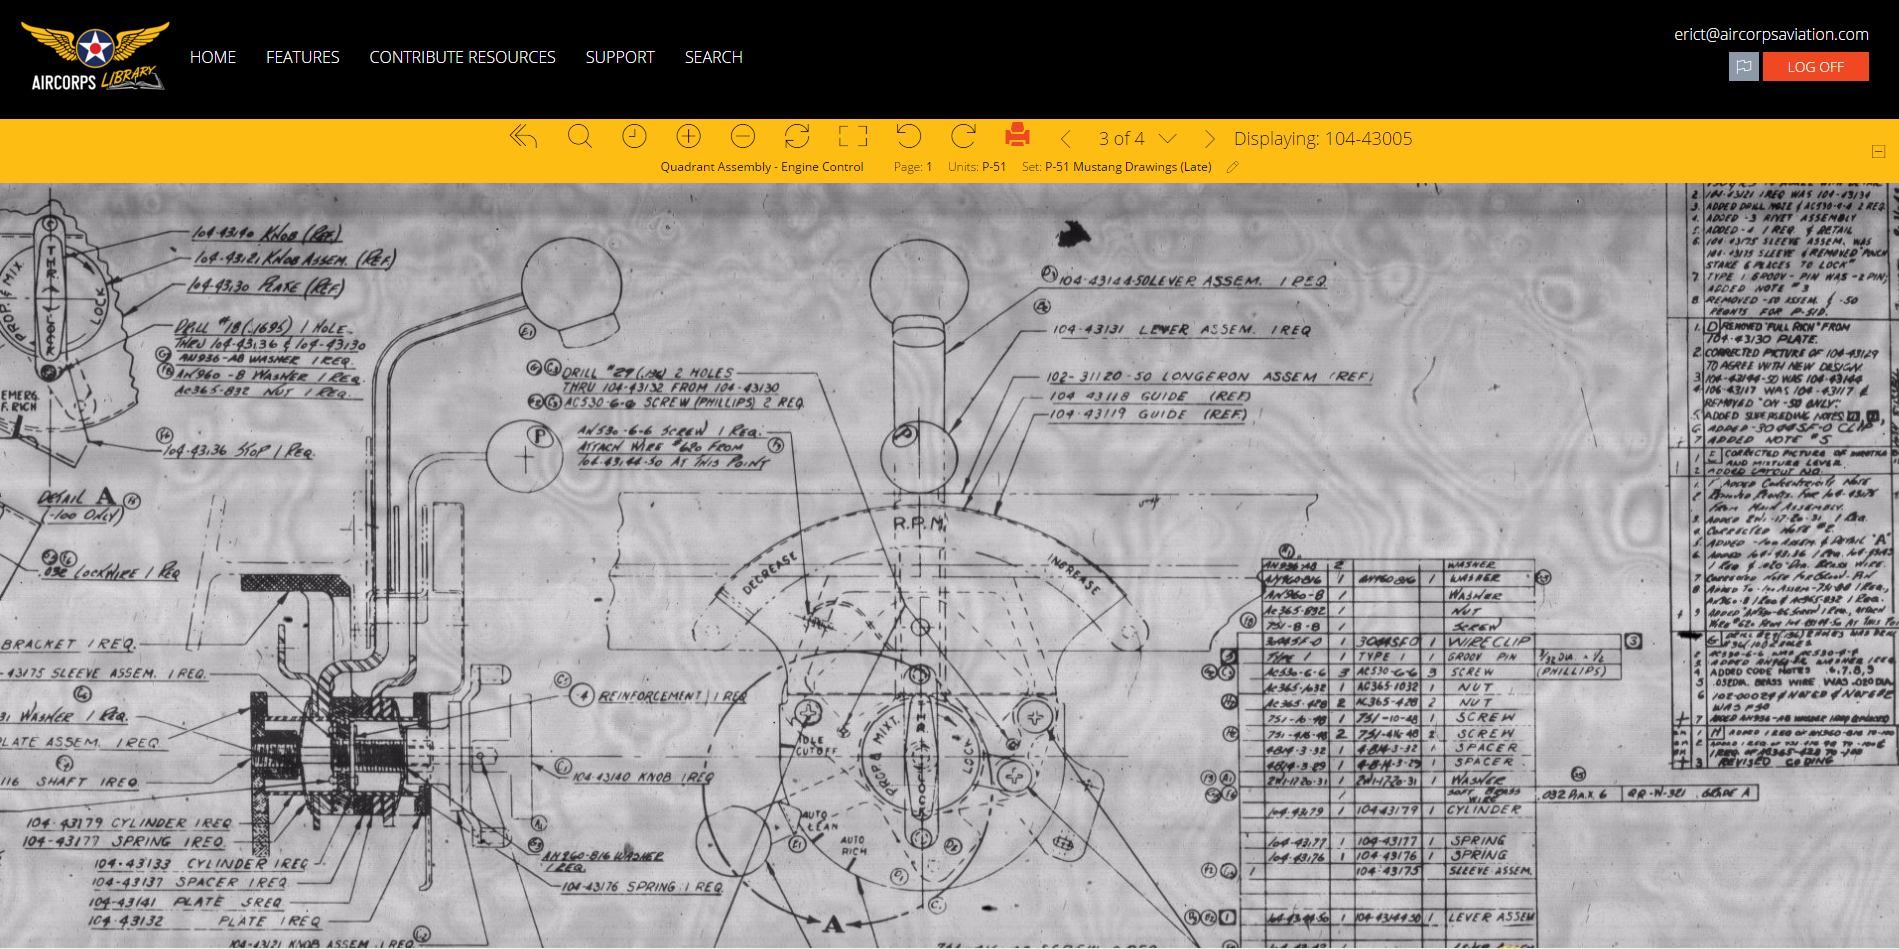The width and height of the screenshot is (1899, 949).
Task: Open the CONTRIBUTE RESOURCES menu item
Action: click(462, 57)
